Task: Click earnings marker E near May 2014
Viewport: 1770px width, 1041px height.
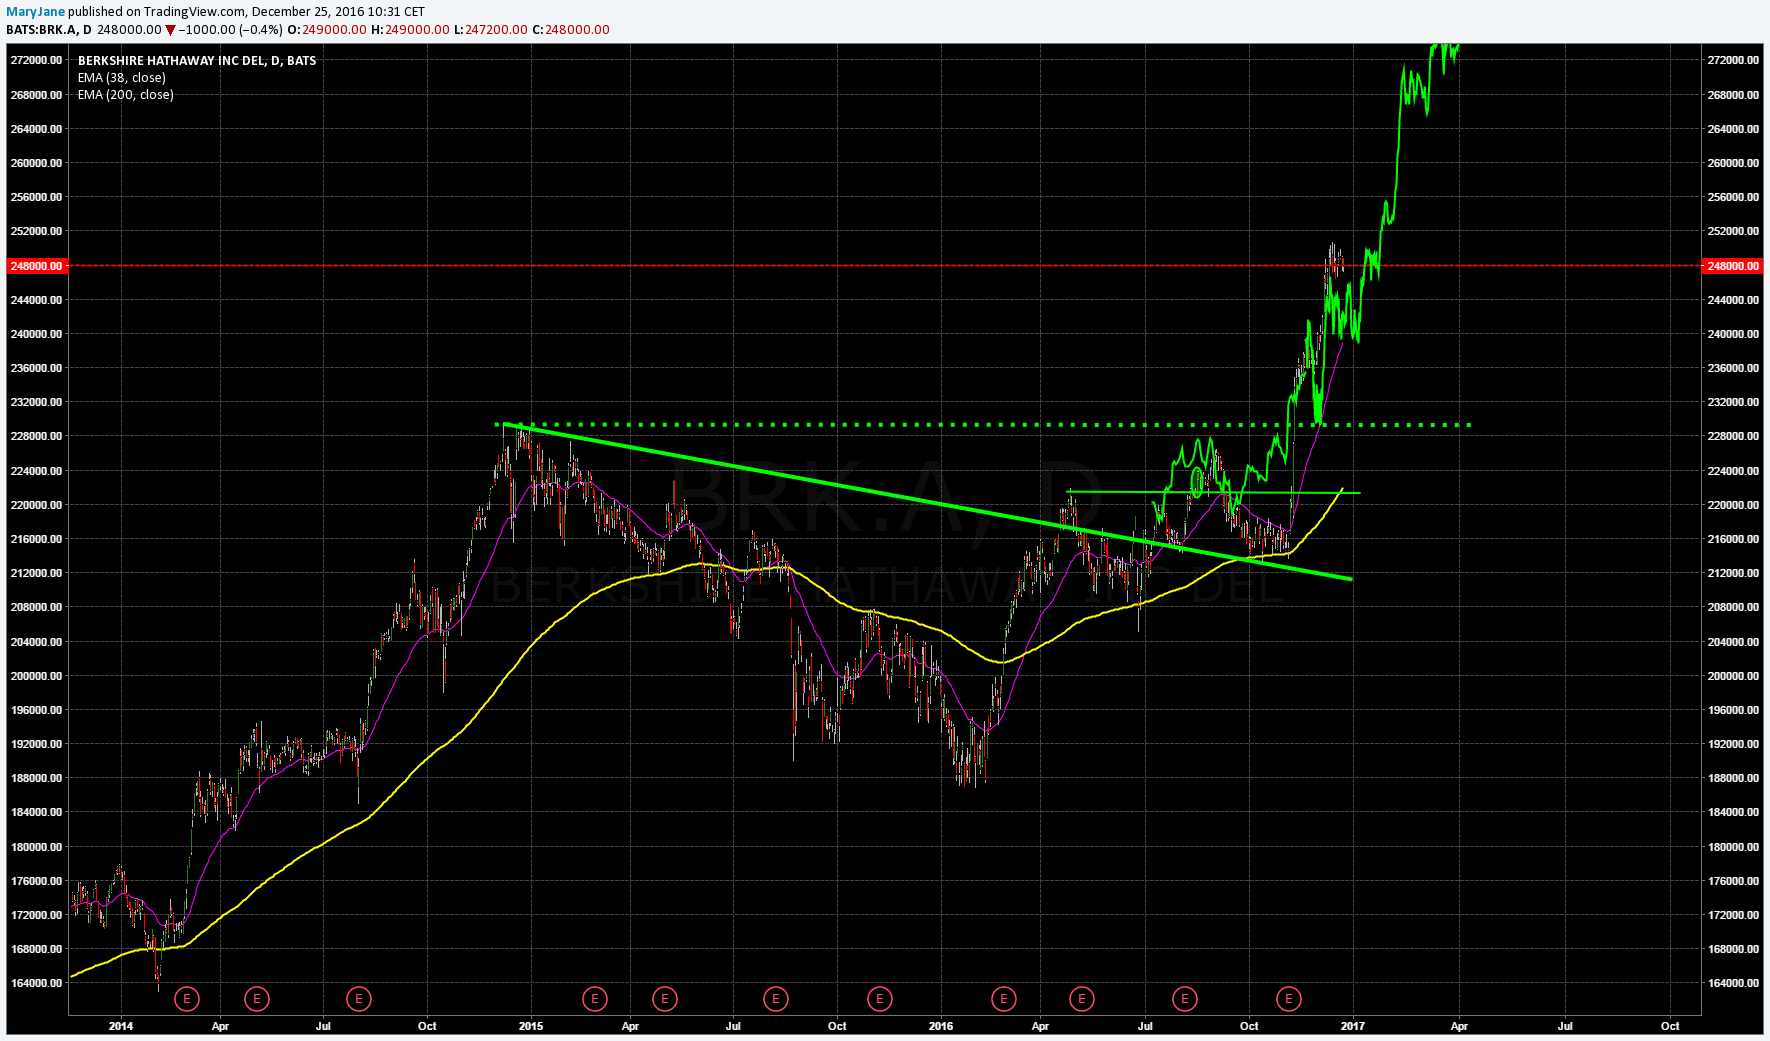Action: [x=257, y=998]
